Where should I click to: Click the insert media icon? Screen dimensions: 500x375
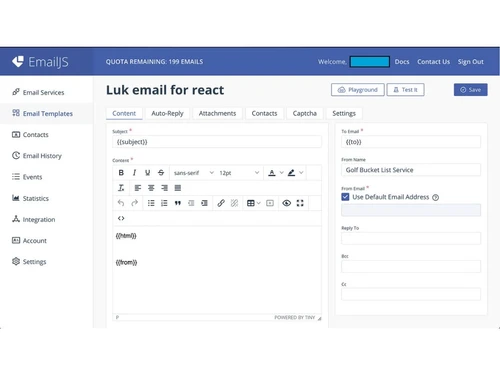pyautogui.click(x=270, y=203)
